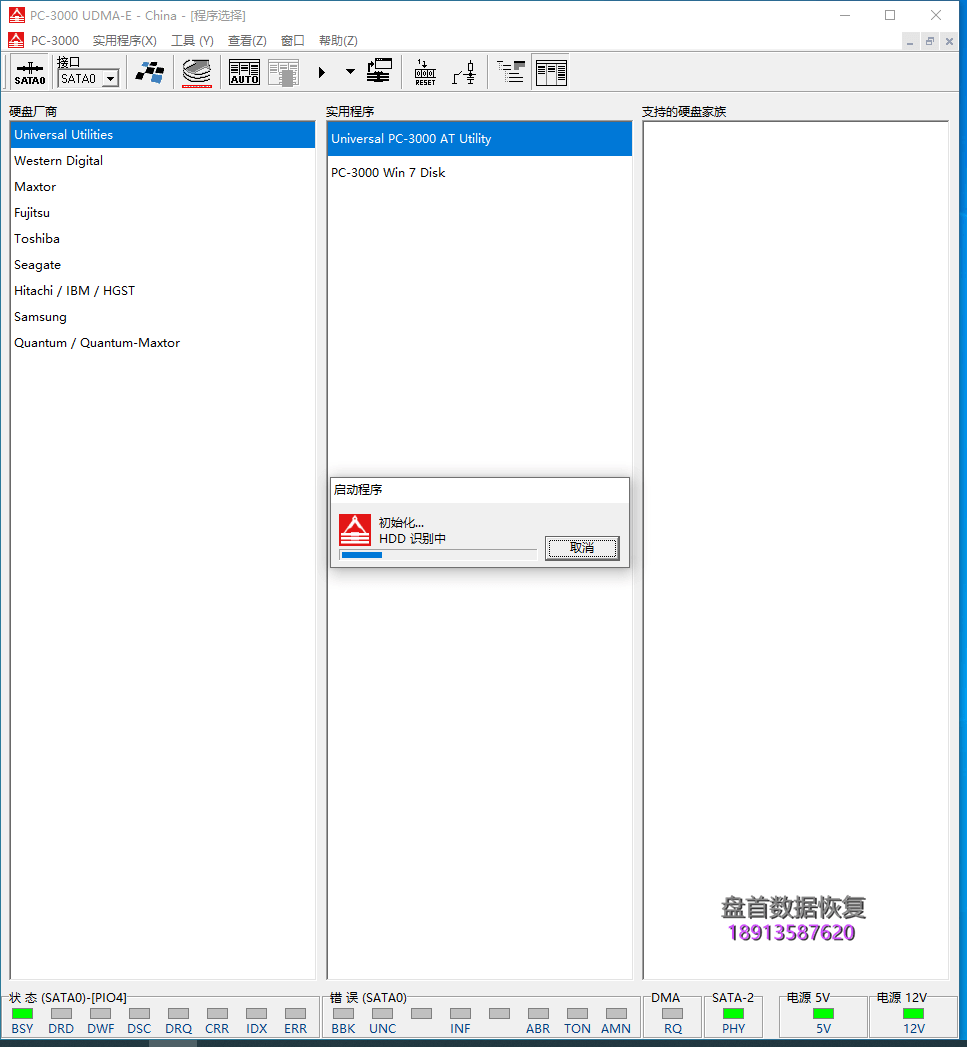This screenshot has height=1047, width=967.
Task: Open the 帮助(Z) menu
Action: pyautogui.click(x=338, y=41)
